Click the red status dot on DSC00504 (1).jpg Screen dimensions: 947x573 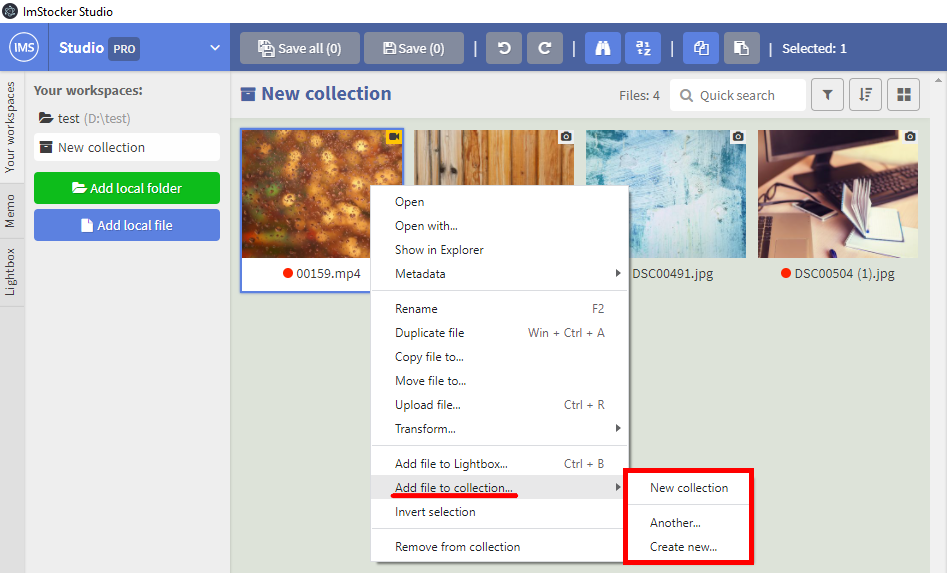point(786,273)
